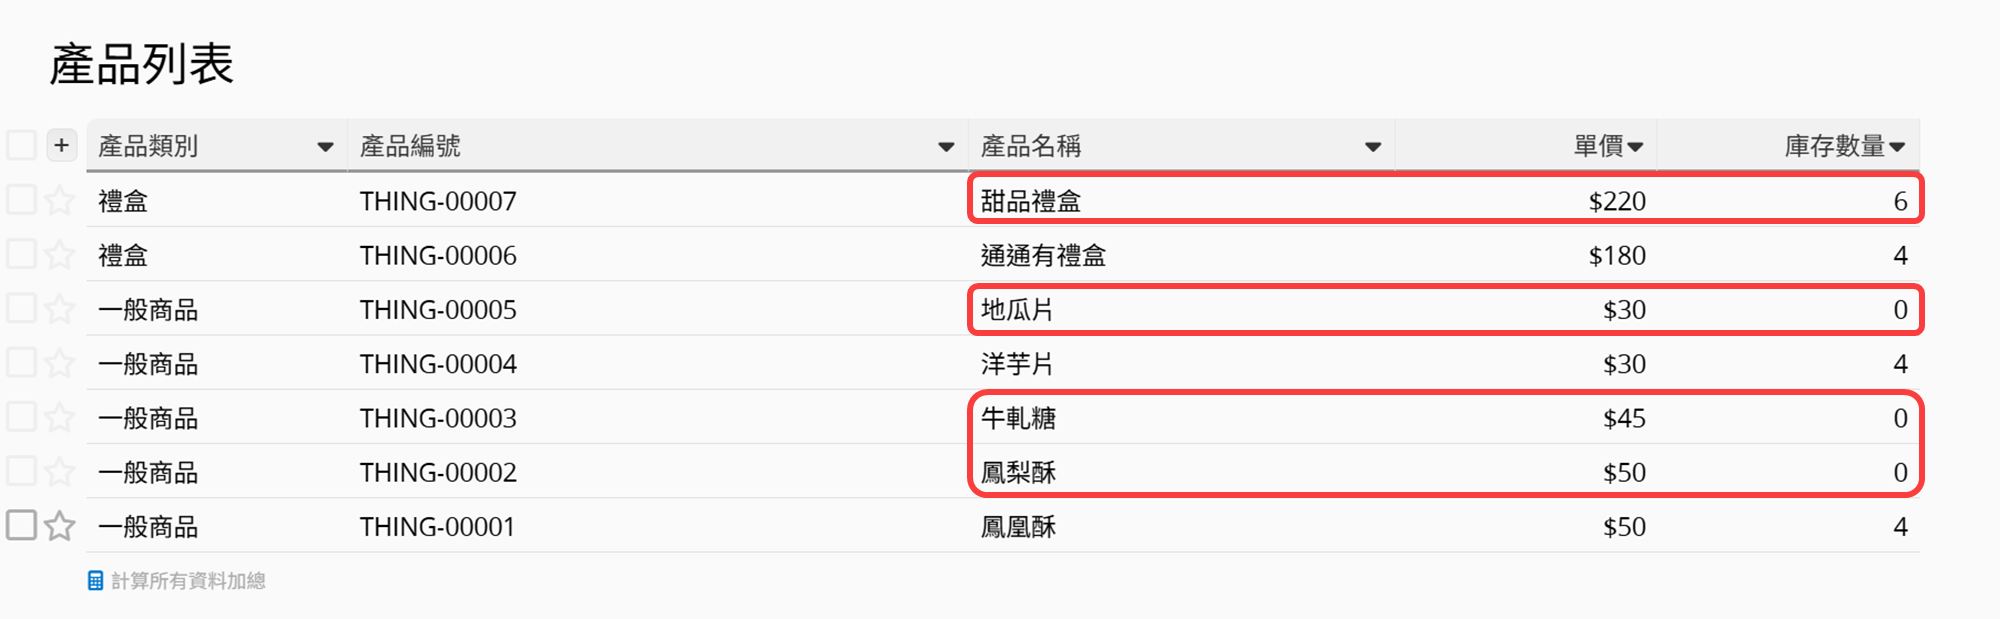Open the 產品類別 column dropdown
This screenshot has height=619, width=2000.
pyautogui.click(x=325, y=147)
